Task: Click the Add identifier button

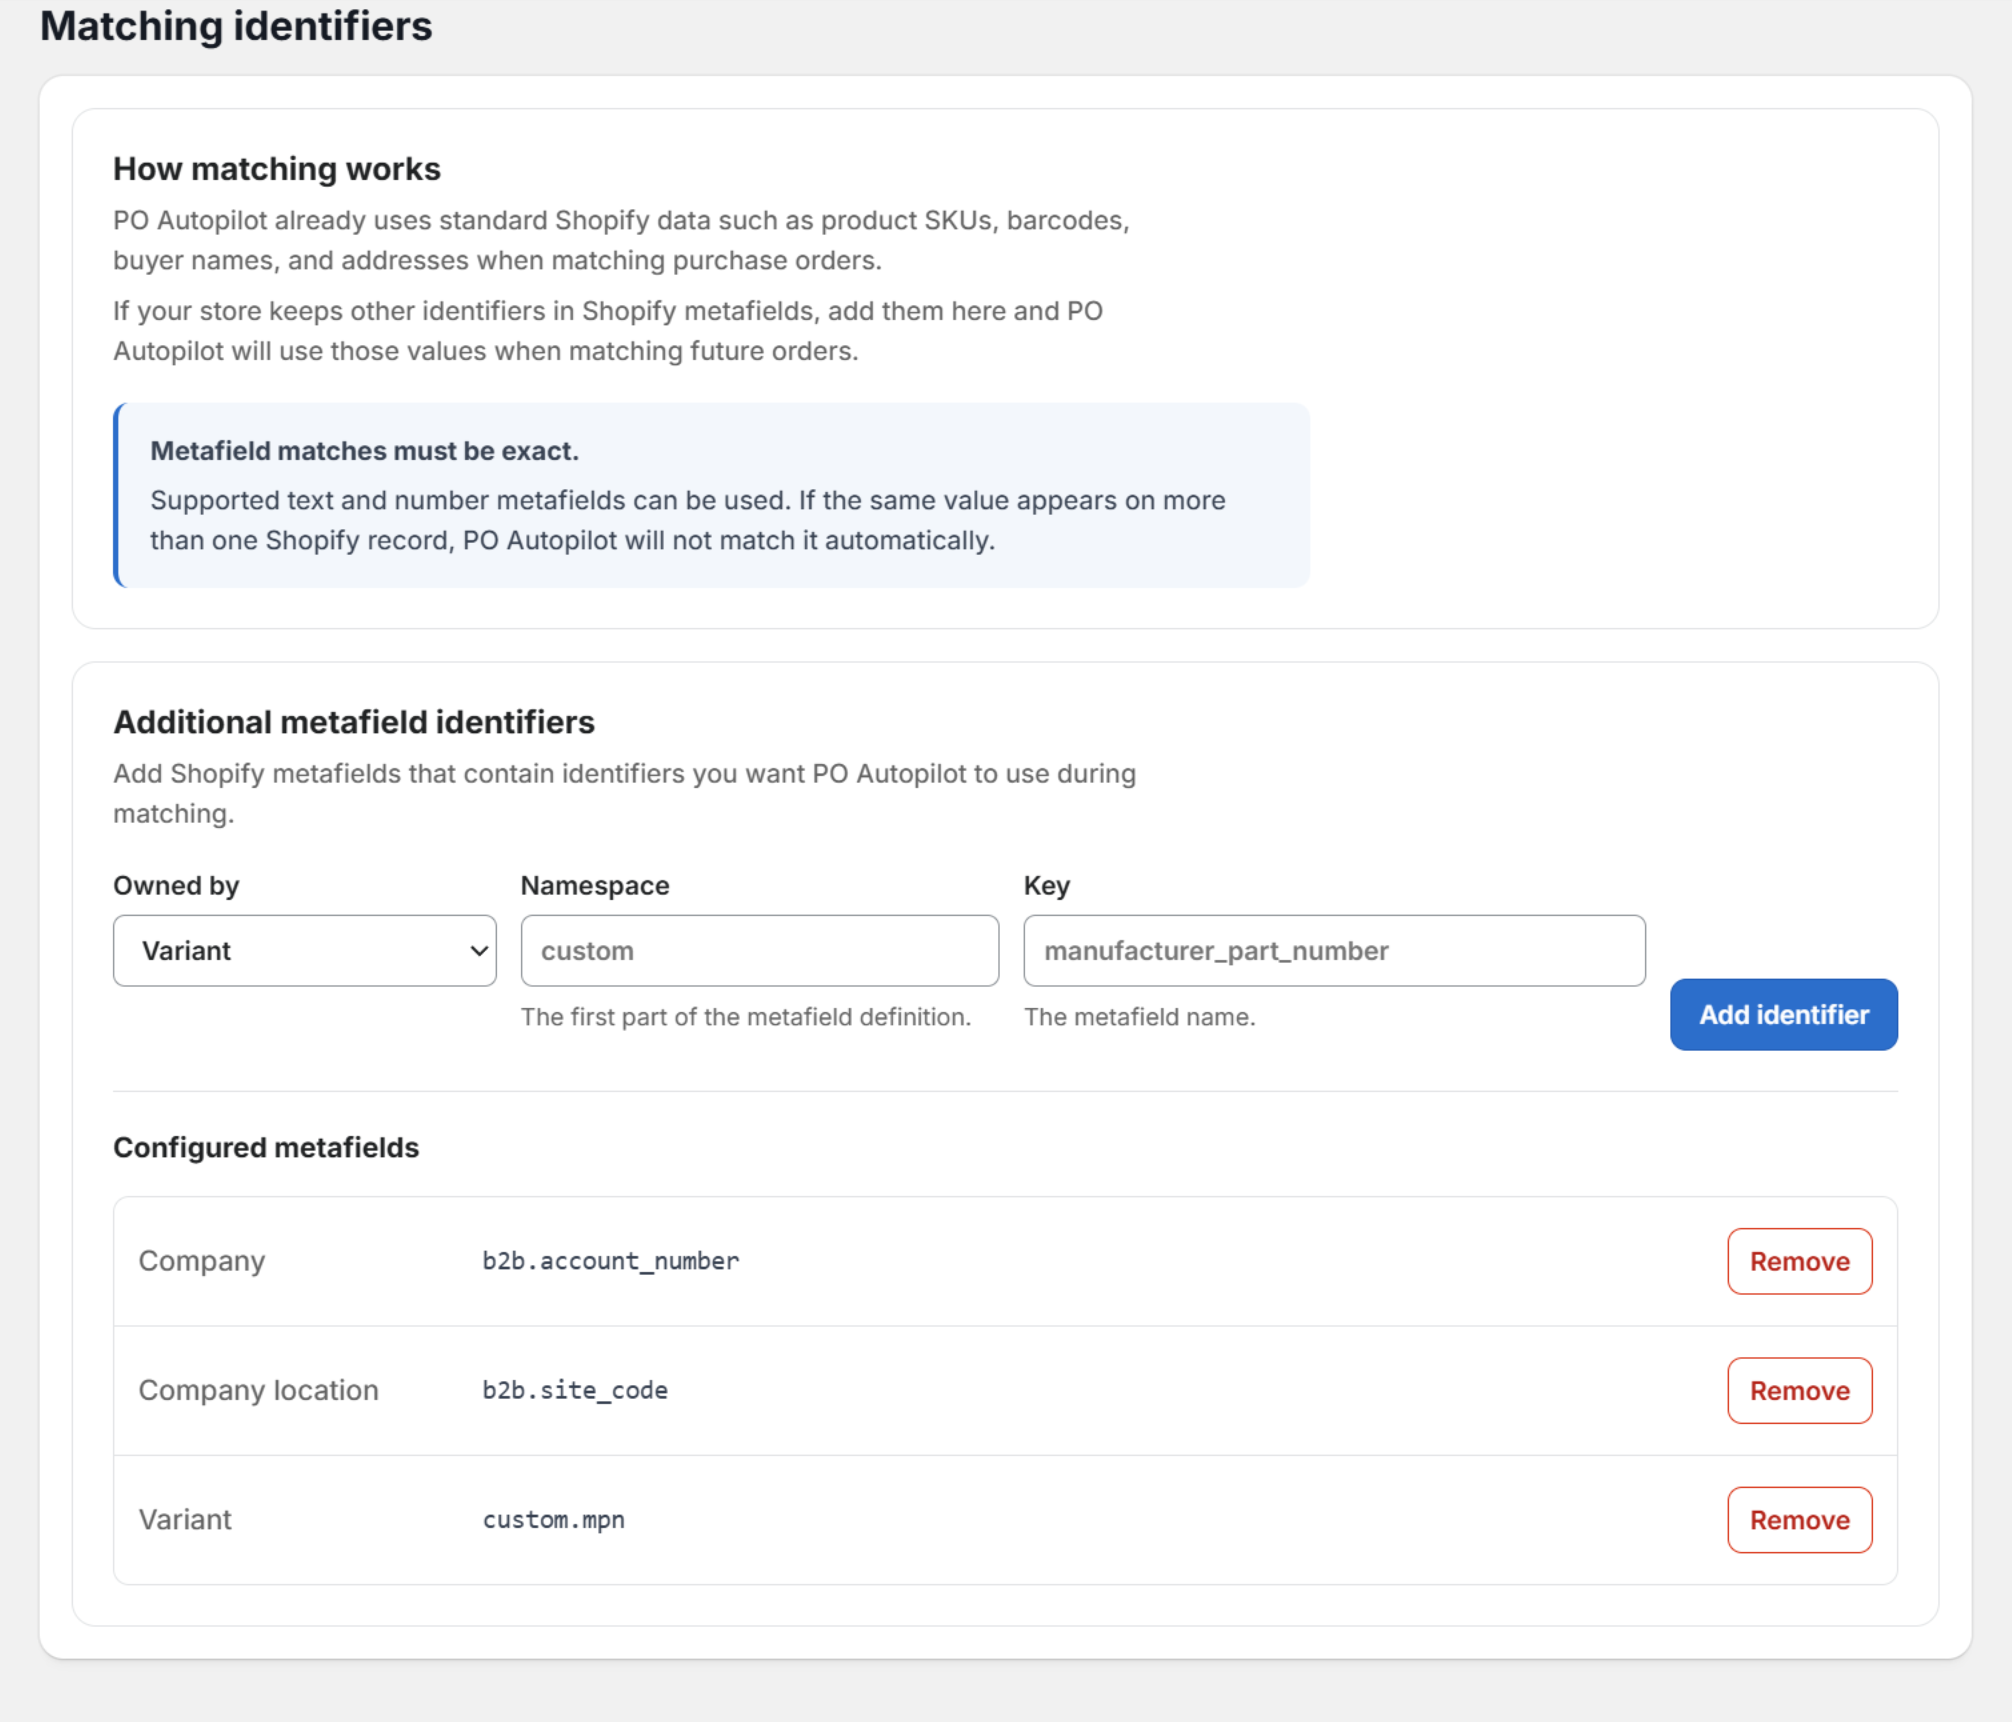Action: point(1783,1014)
